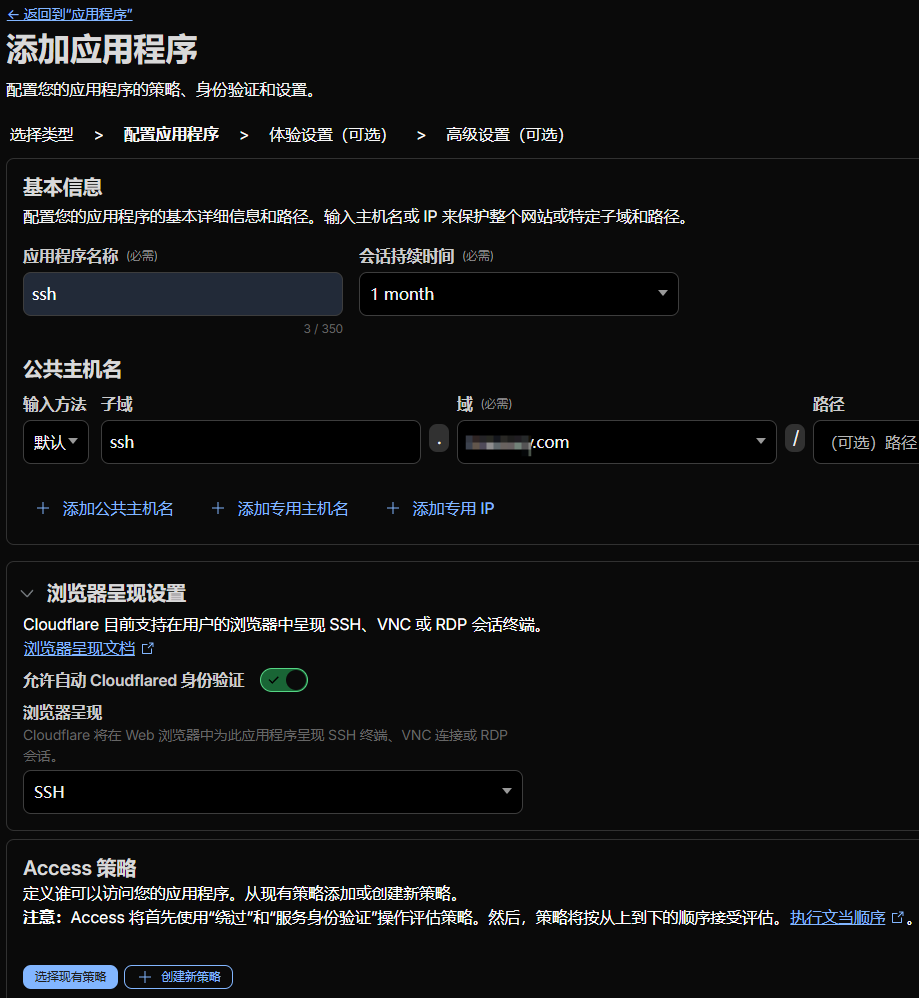This screenshot has width=919, height=998.
Task: Open the 会话持续时间 1 month dropdown
Action: (518, 294)
